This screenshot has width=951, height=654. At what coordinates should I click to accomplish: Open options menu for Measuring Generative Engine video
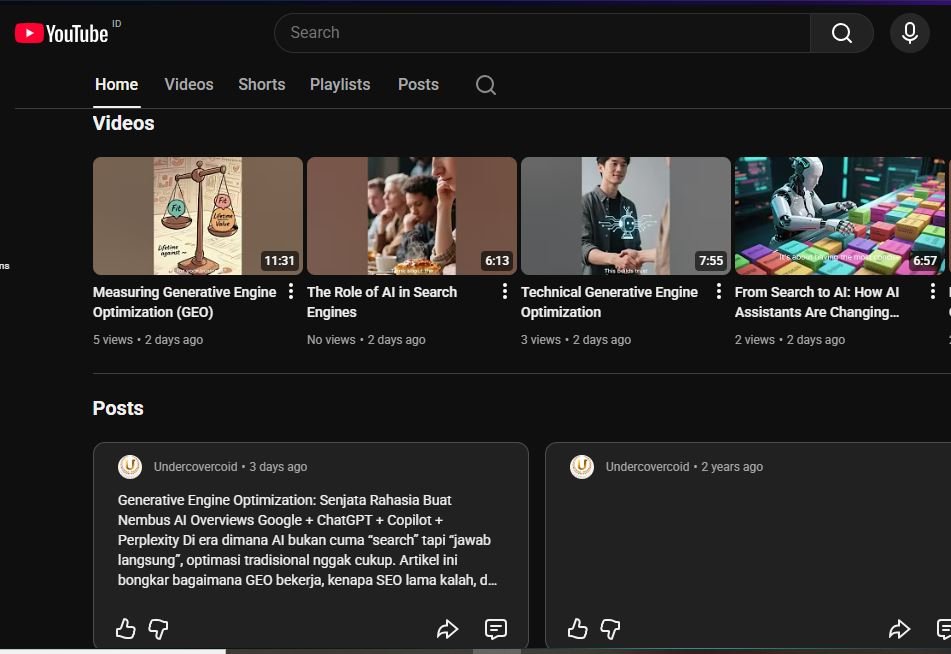click(291, 291)
